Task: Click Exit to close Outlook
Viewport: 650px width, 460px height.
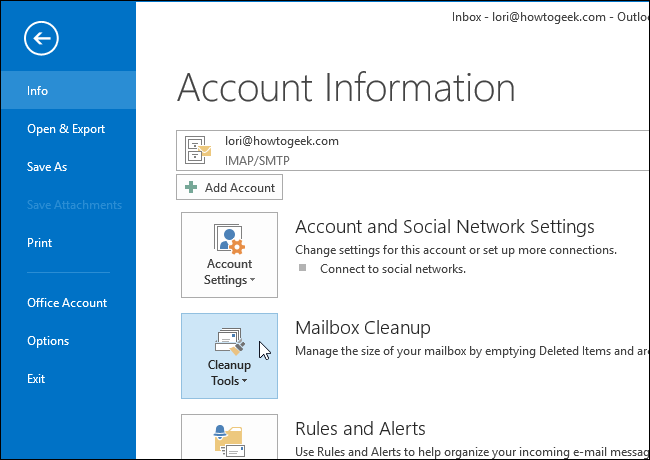Action: pyautogui.click(x=36, y=379)
